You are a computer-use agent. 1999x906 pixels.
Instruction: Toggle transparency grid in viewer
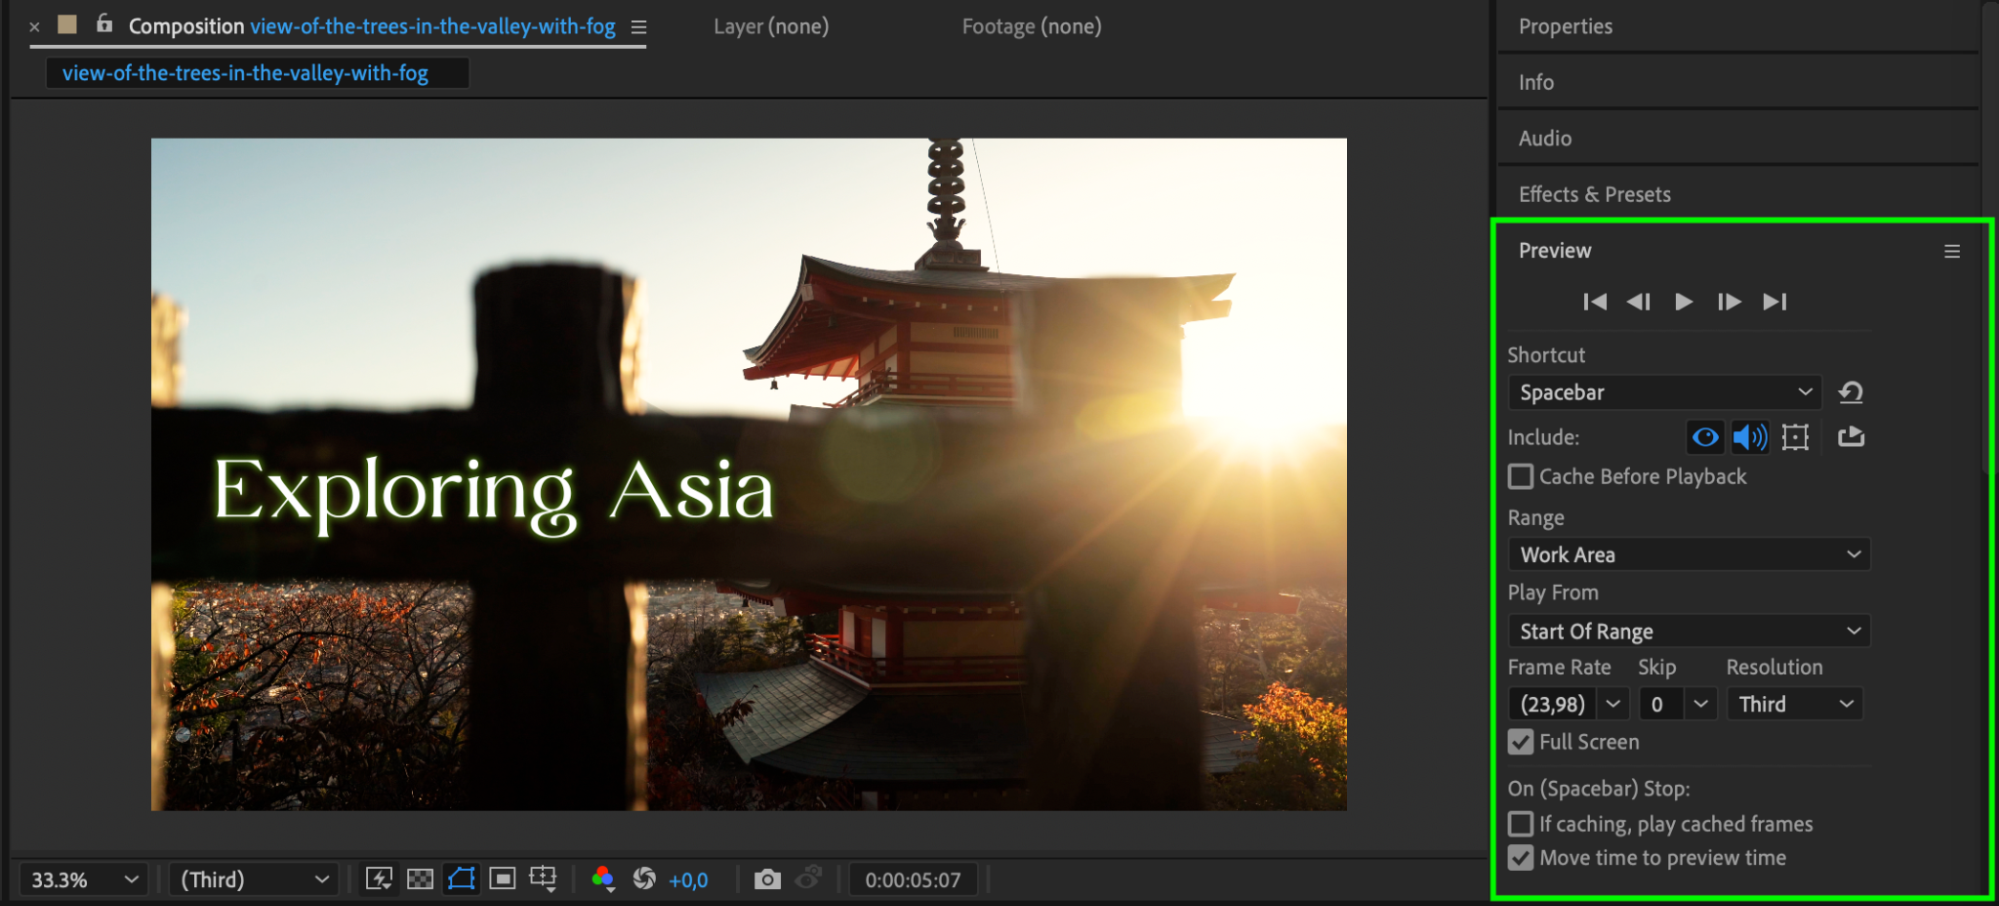click(x=420, y=879)
